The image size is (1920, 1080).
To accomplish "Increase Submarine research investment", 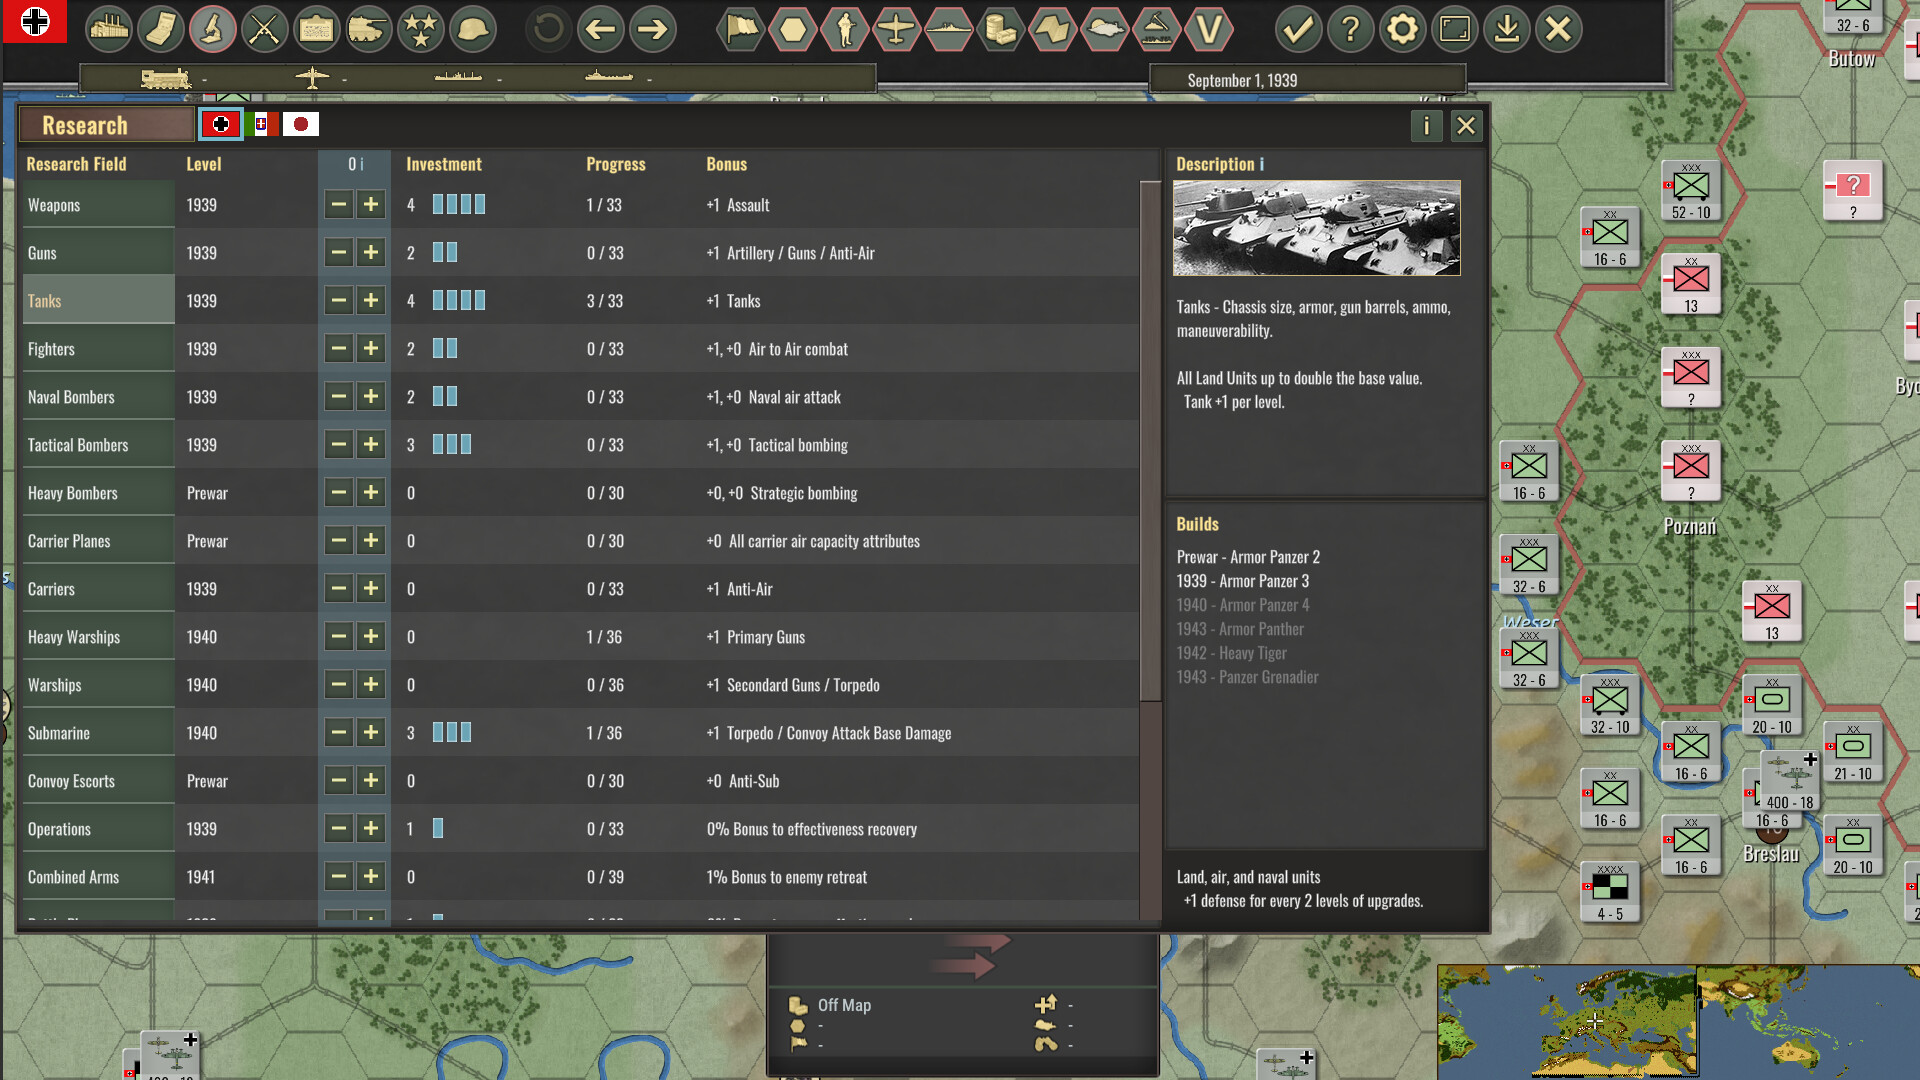I will click(371, 732).
